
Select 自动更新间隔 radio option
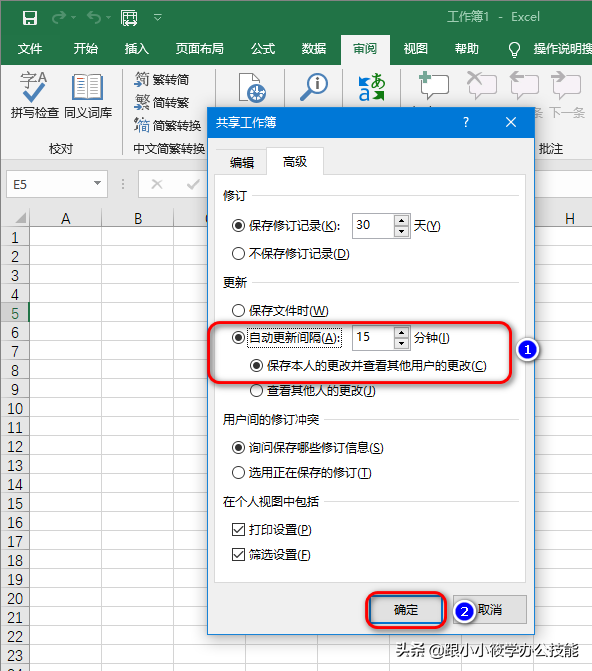286,338
